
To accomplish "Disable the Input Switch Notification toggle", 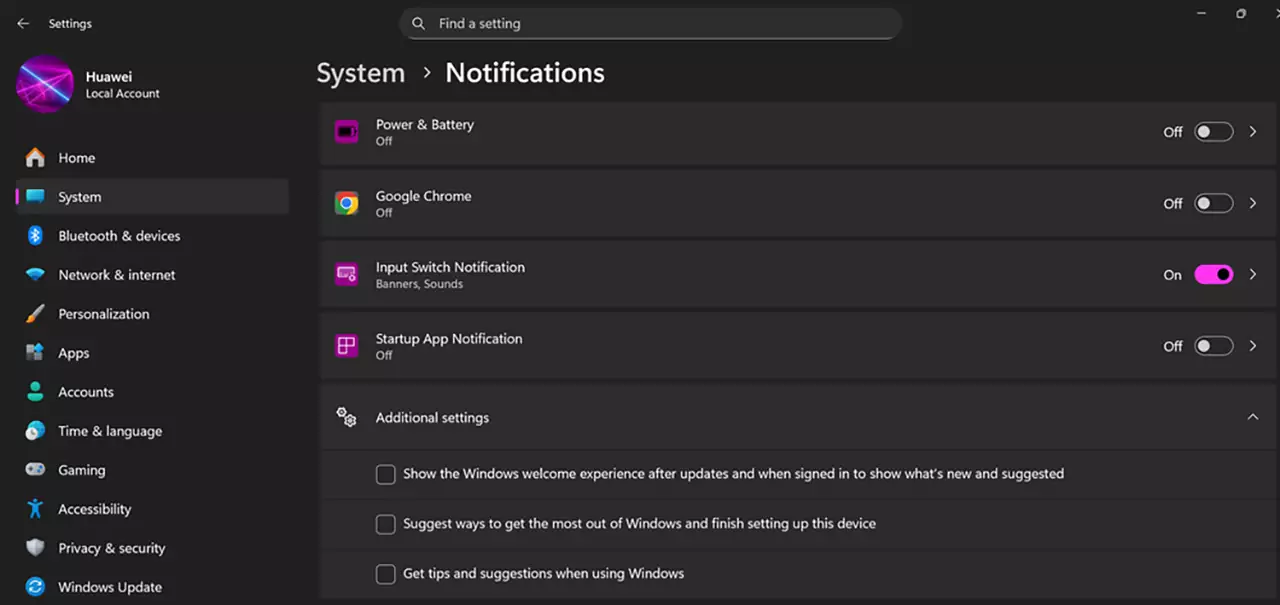I will coord(1214,274).
